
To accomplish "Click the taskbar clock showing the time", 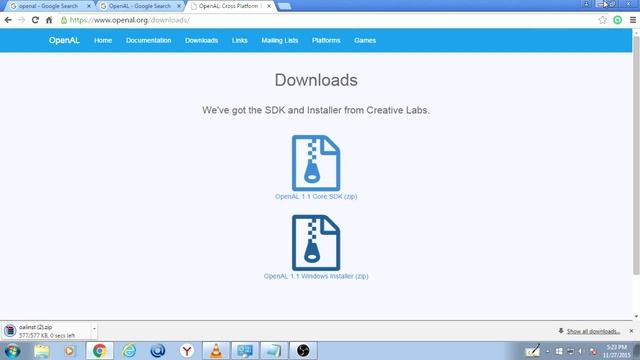I will [617, 351].
